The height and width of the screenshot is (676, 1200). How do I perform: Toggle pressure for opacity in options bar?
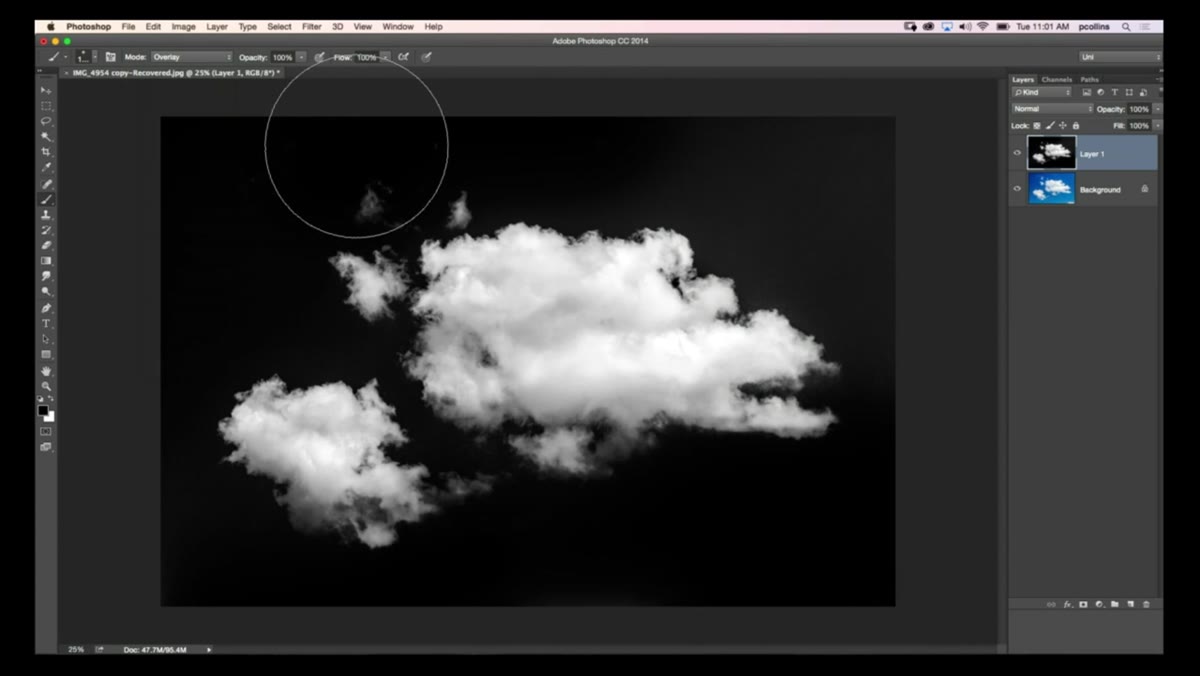pyautogui.click(x=319, y=57)
